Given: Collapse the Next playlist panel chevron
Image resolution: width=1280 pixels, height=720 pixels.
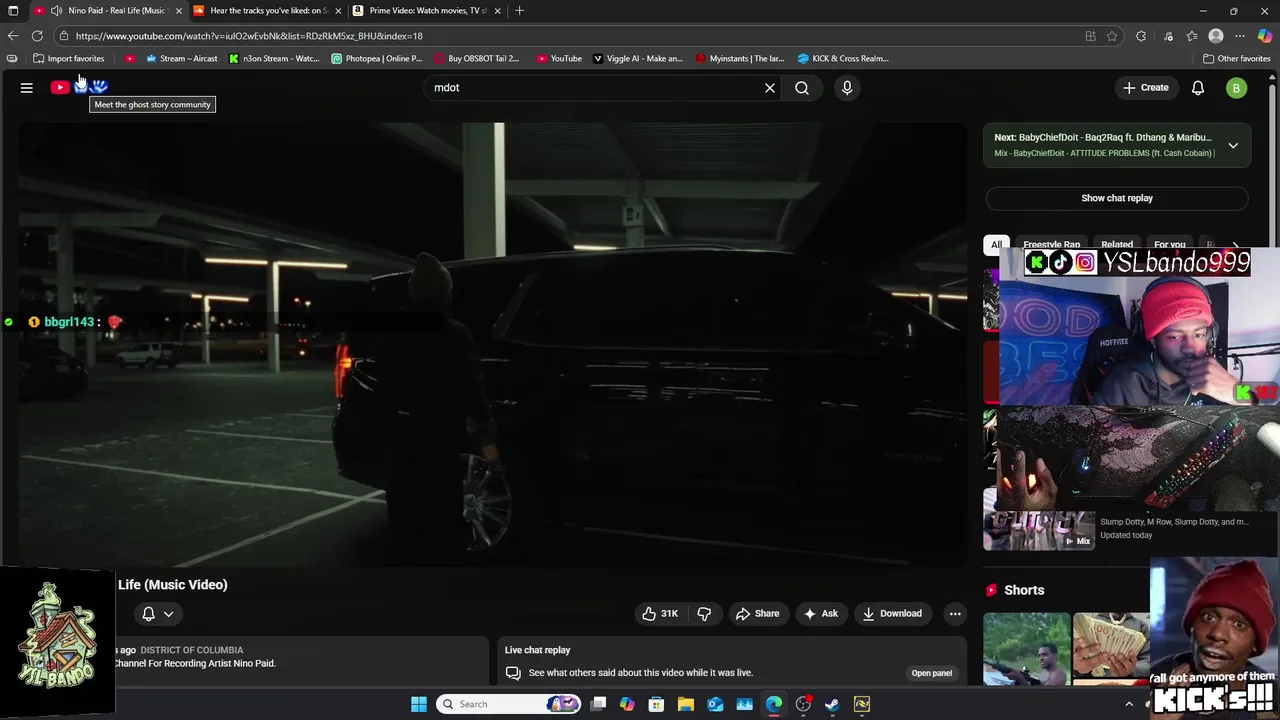Looking at the screenshot, I should pyautogui.click(x=1233, y=145).
